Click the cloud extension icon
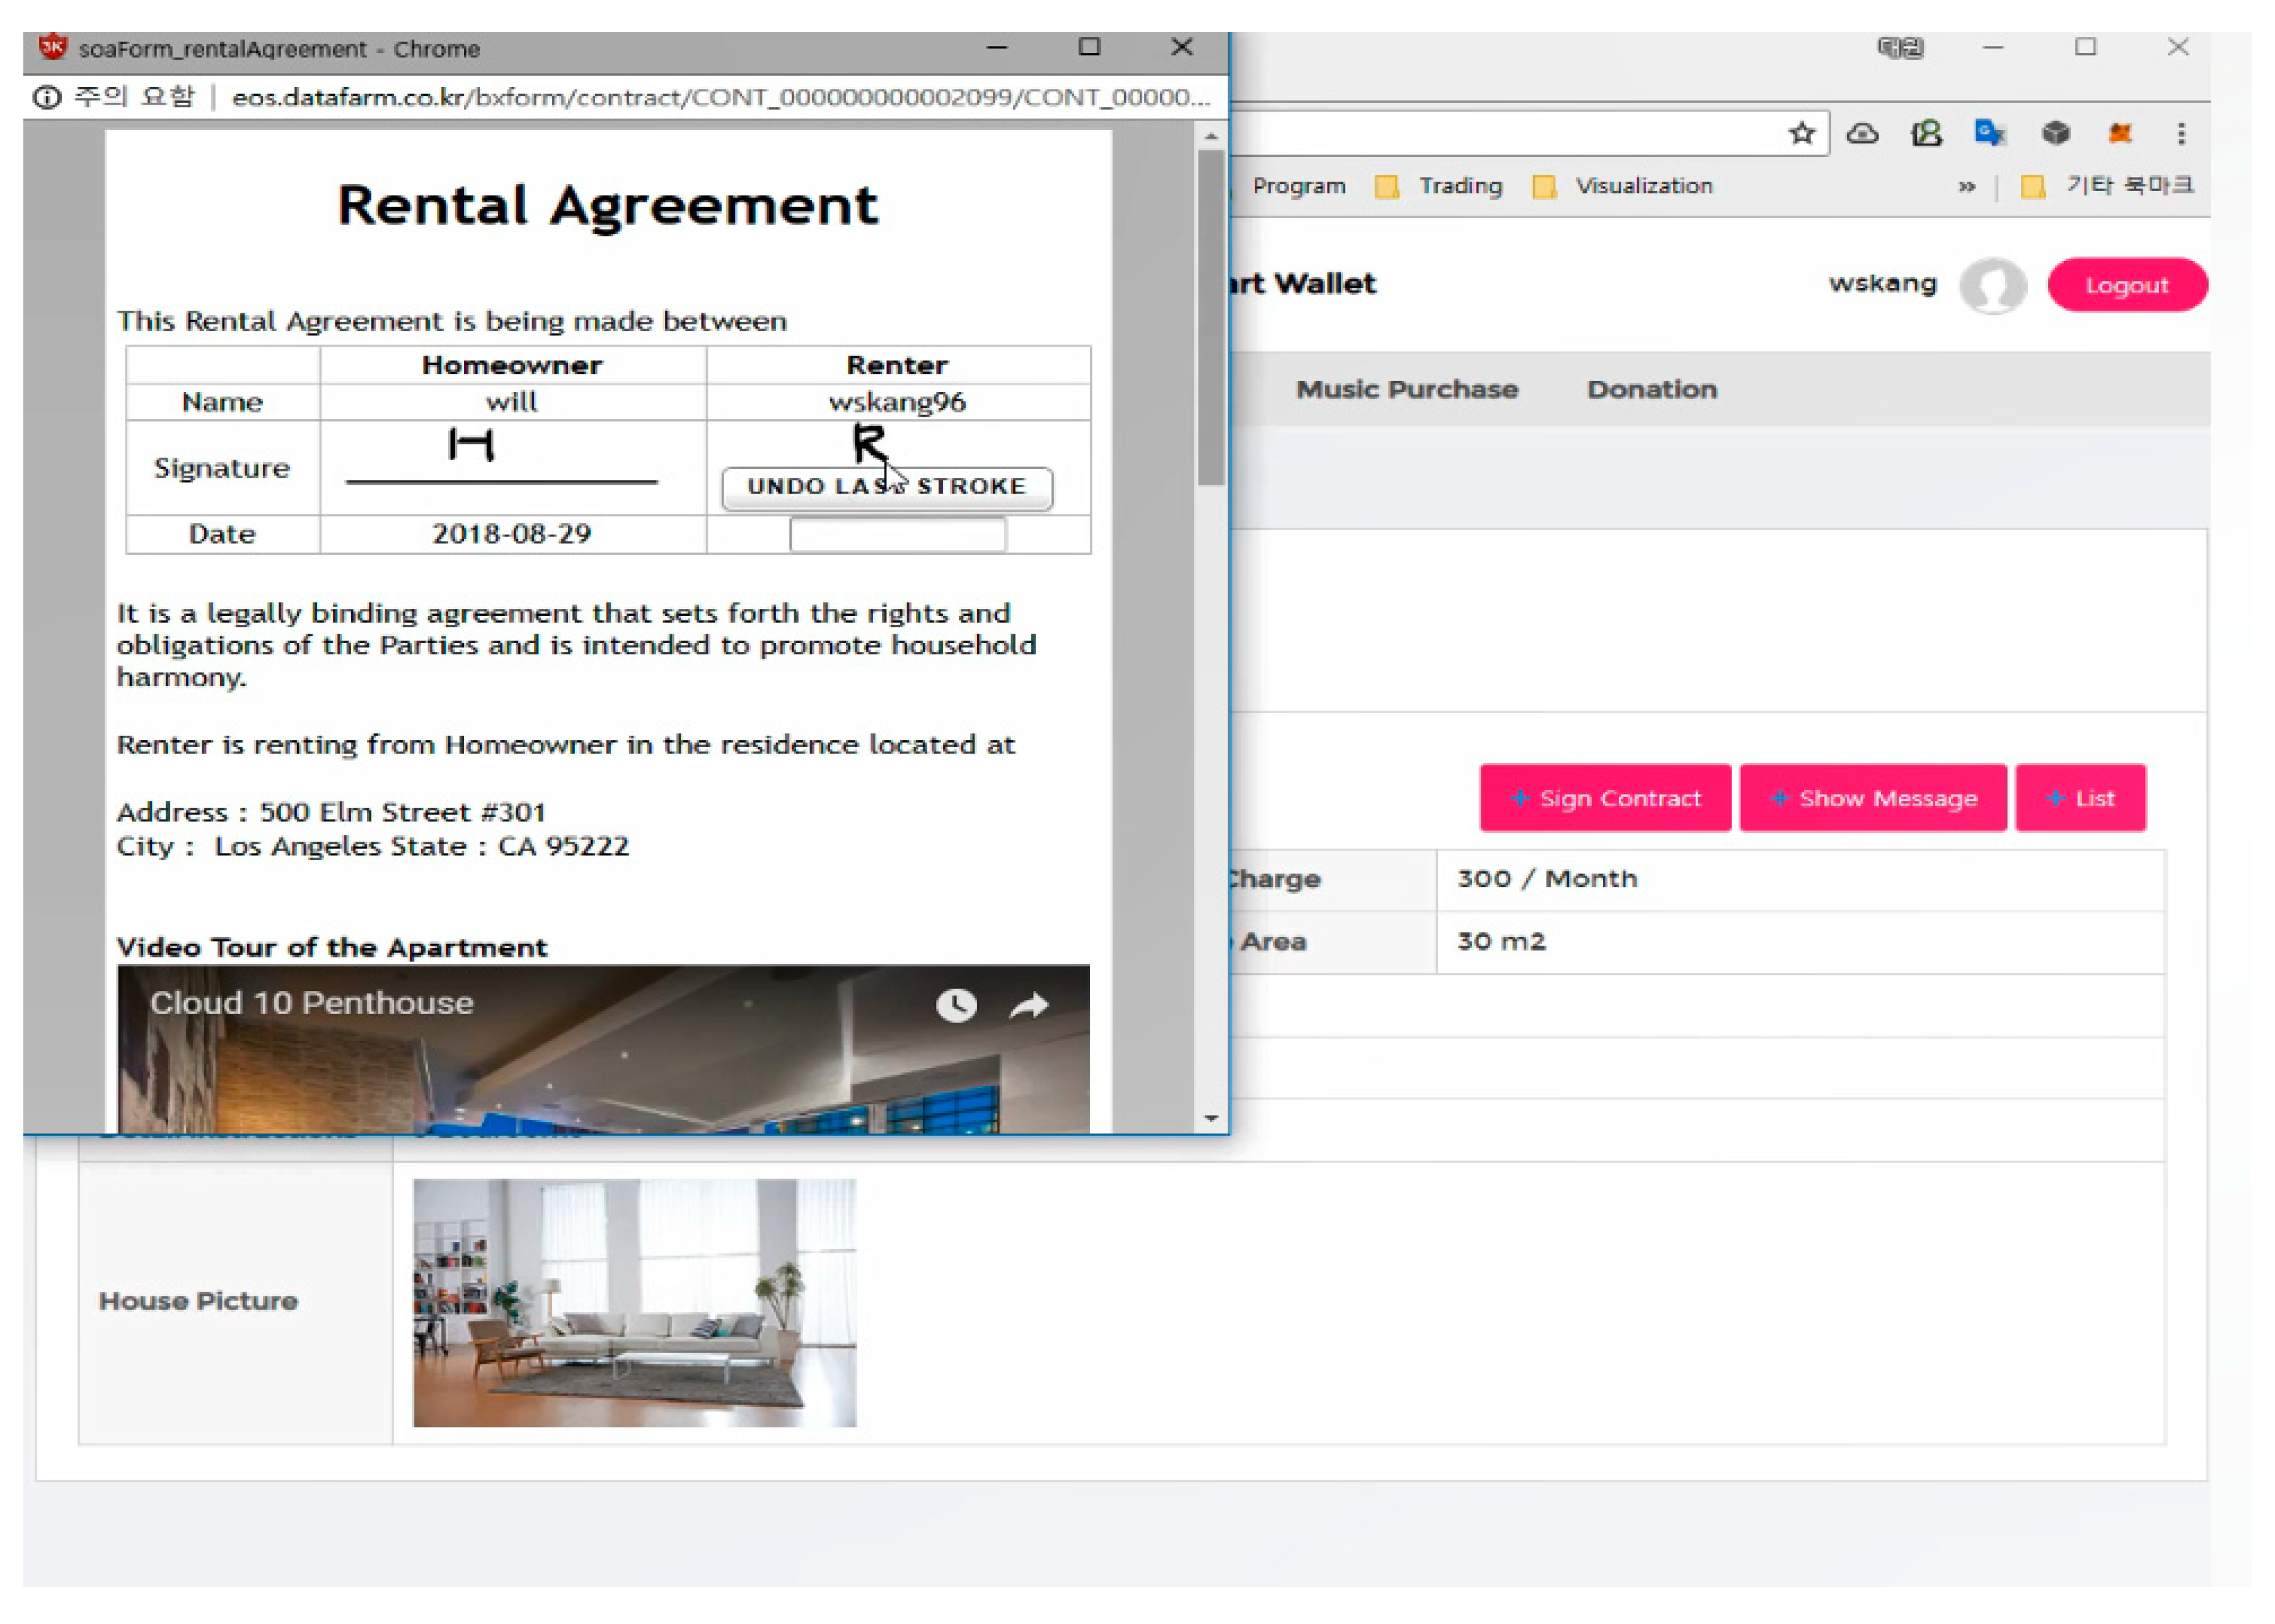Image resolution: width=2275 pixels, height=1624 pixels. click(x=1861, y=134)
